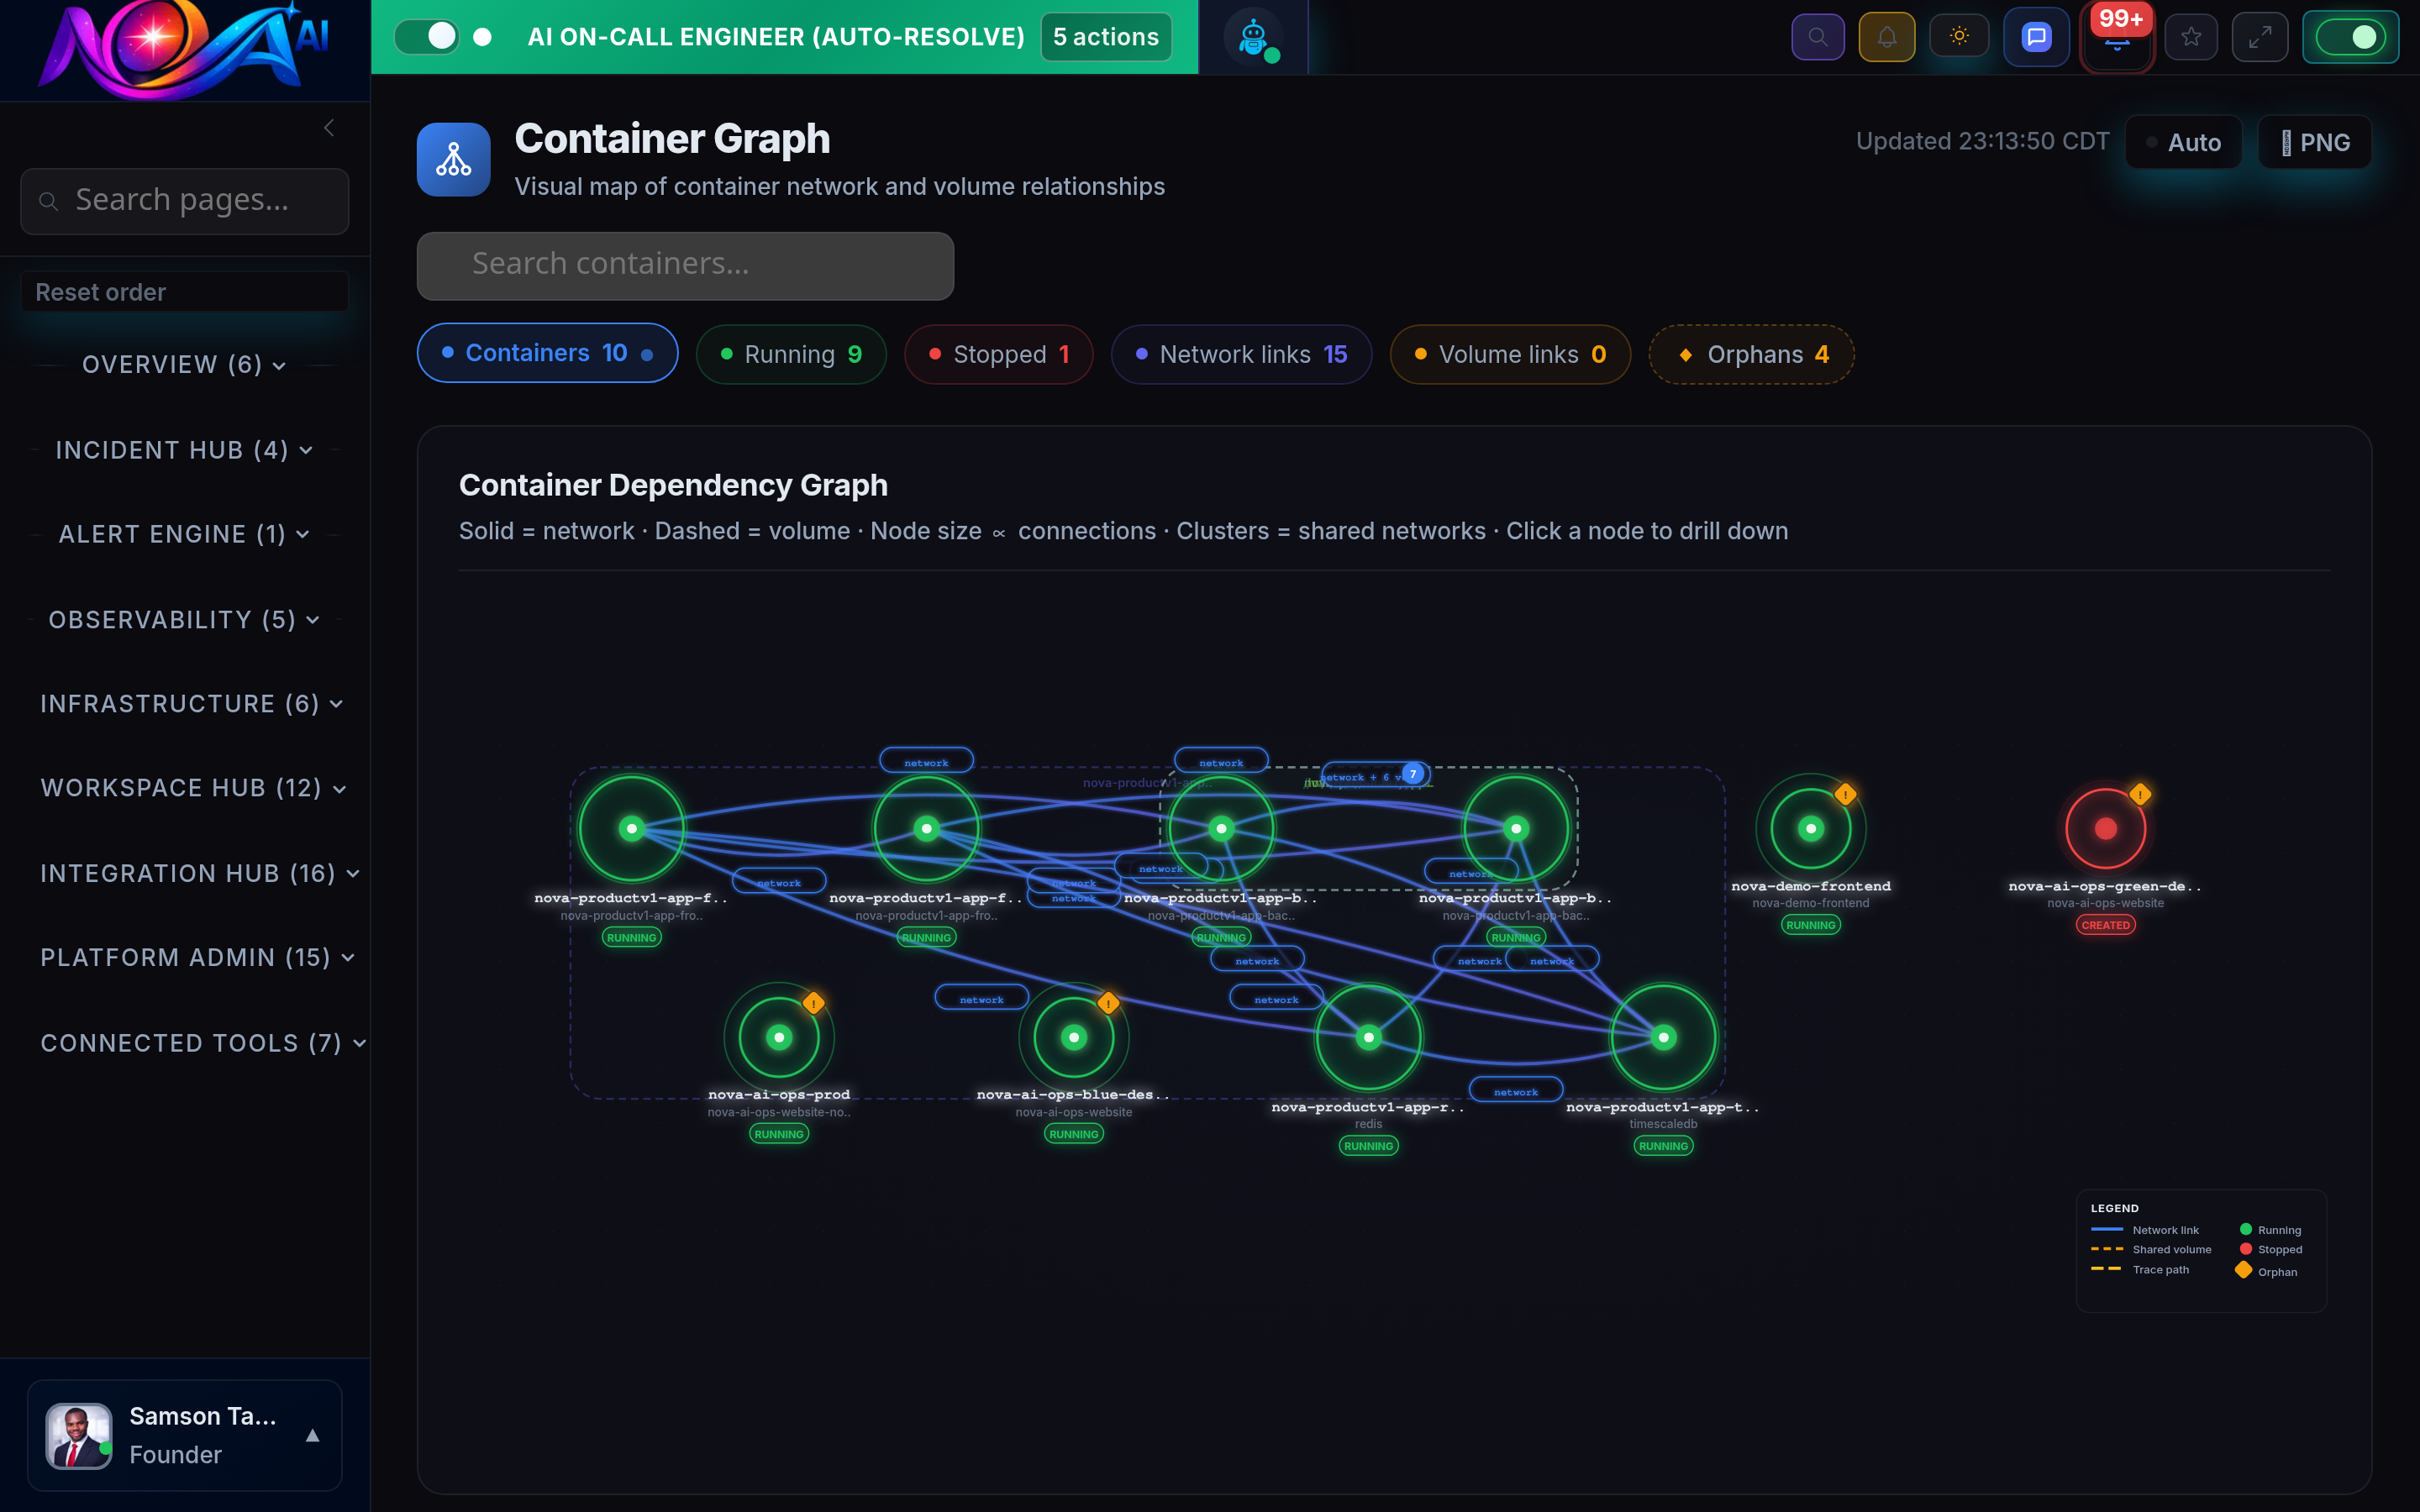The height and width of the screenshot is (1512, 2420).
Task: Click the star favorites icon
Action: tap(2191, 36)
